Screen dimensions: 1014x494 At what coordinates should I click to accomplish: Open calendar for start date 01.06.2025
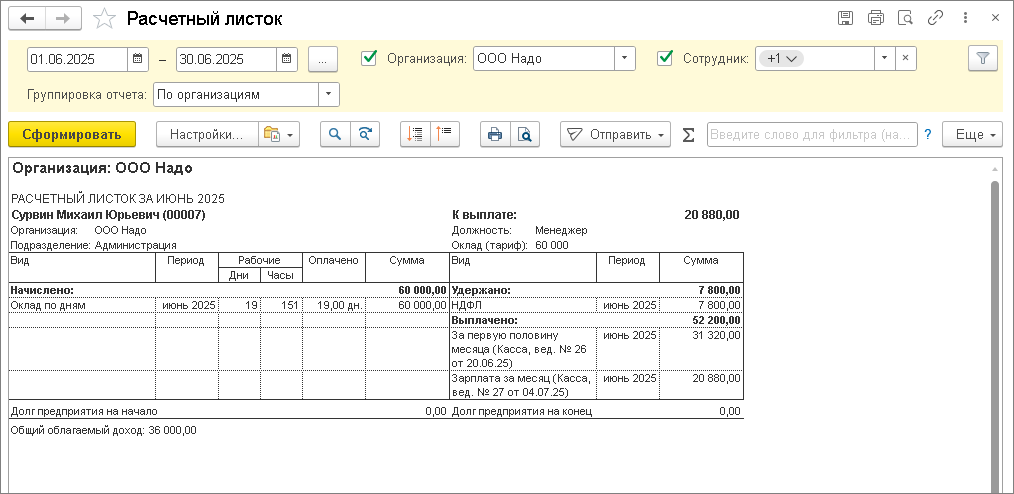137,59
